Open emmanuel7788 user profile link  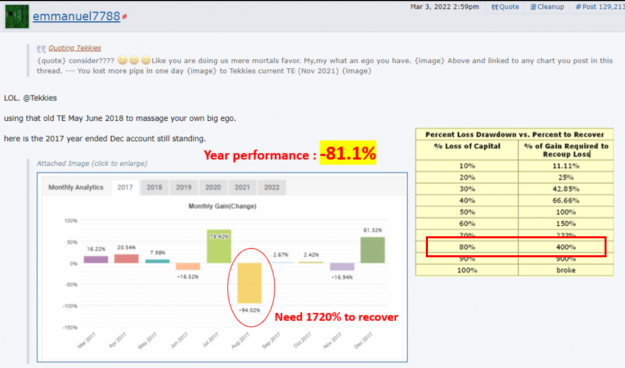76,16
